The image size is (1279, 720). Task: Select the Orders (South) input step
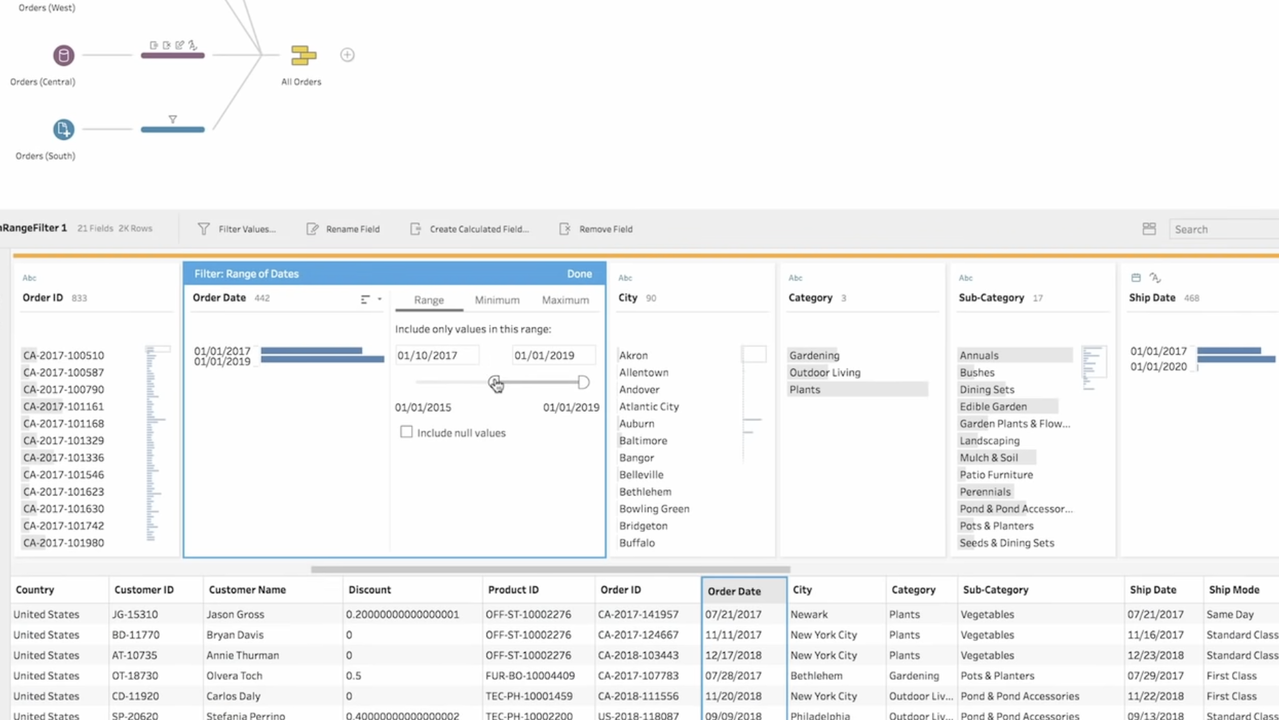click(63, 128)
